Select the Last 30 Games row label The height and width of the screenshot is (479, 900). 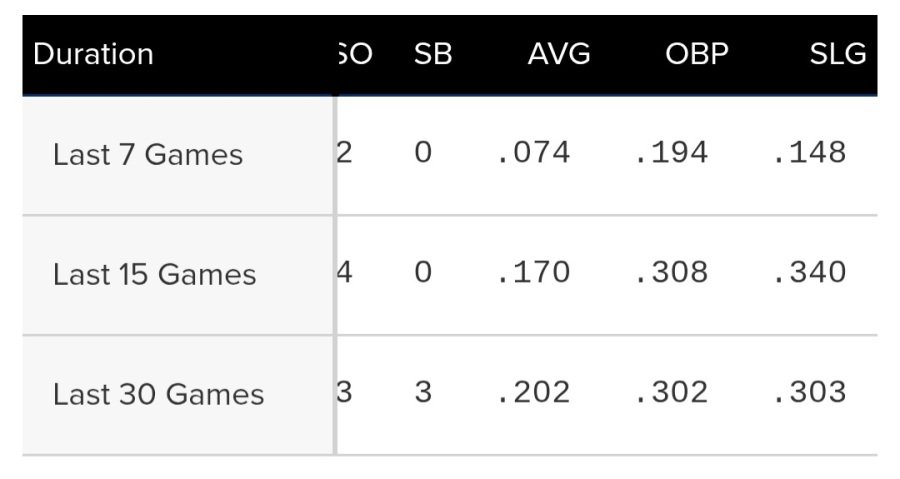tap(158, 395)
